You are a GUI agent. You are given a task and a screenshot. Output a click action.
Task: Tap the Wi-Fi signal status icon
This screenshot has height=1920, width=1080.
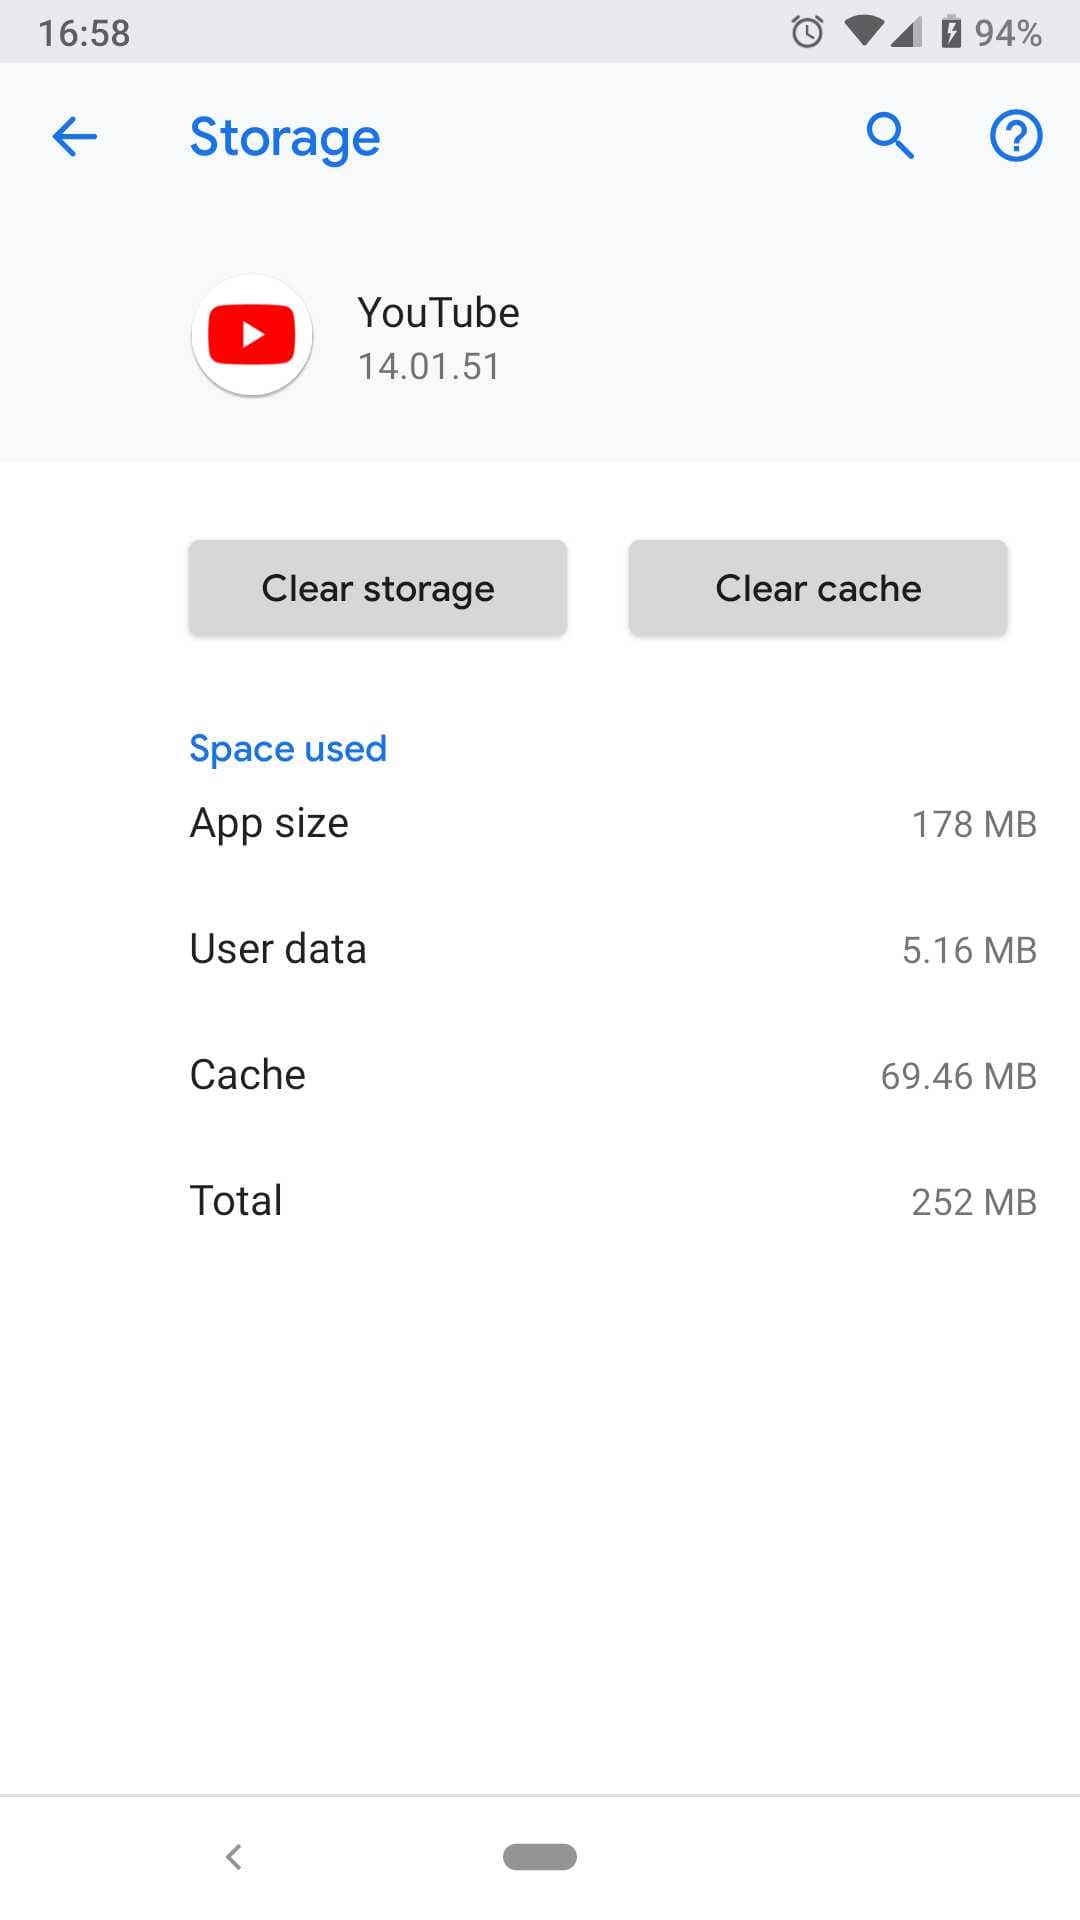[863, 30]
